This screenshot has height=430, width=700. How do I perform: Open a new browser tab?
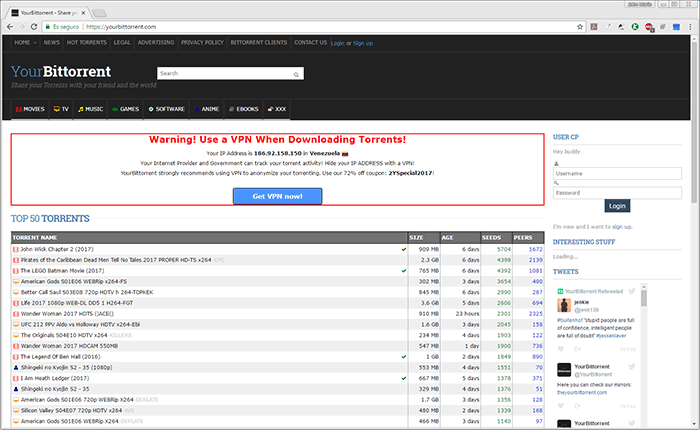click(x=99, y=13)
